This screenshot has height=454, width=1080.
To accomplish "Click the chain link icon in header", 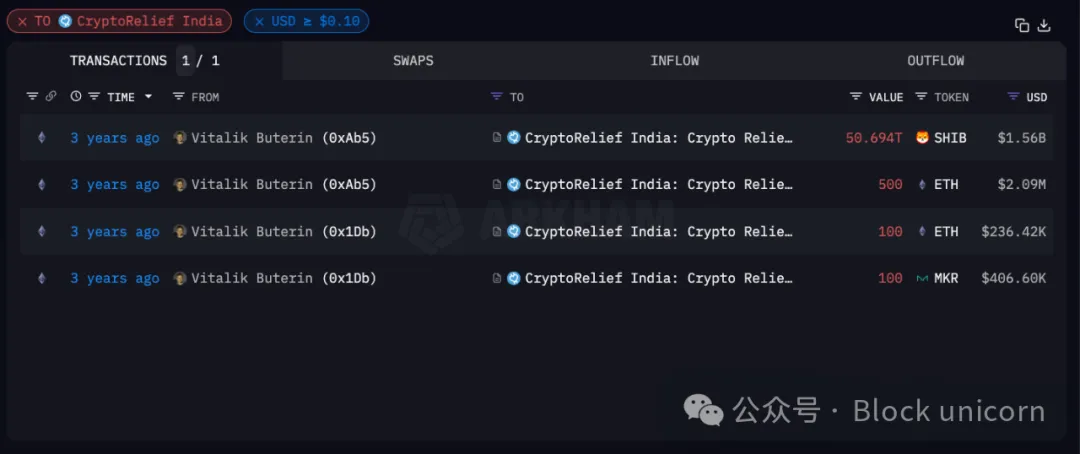I will 51,97.
